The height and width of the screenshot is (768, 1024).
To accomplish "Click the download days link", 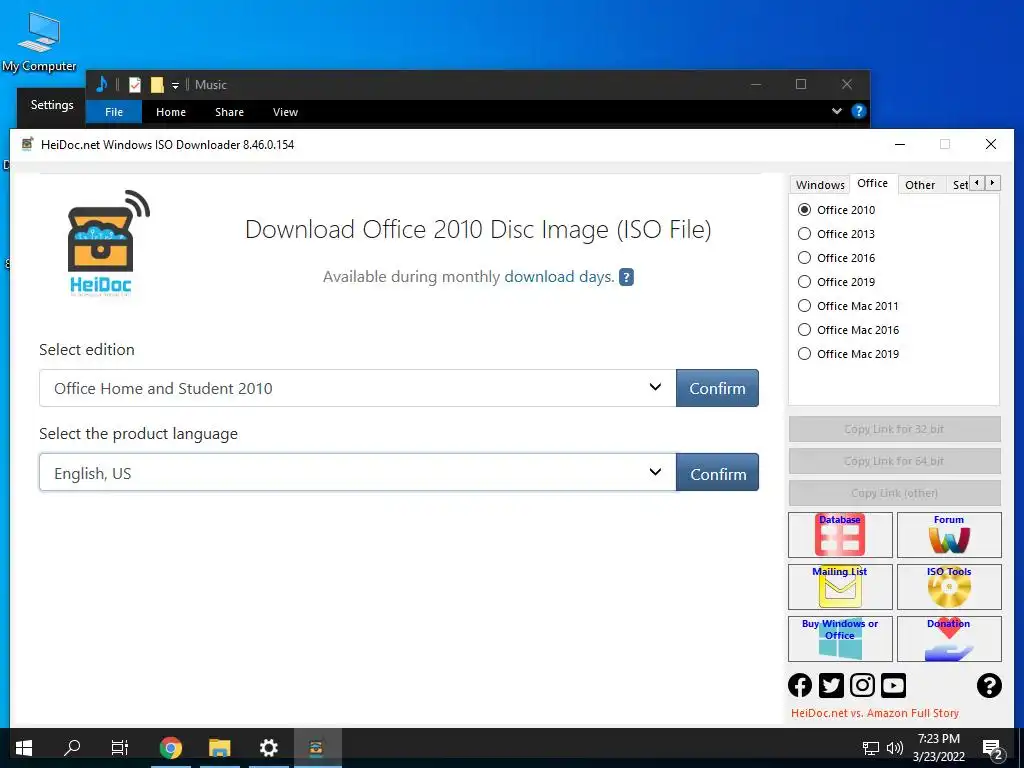I will [x=558, y=276].
